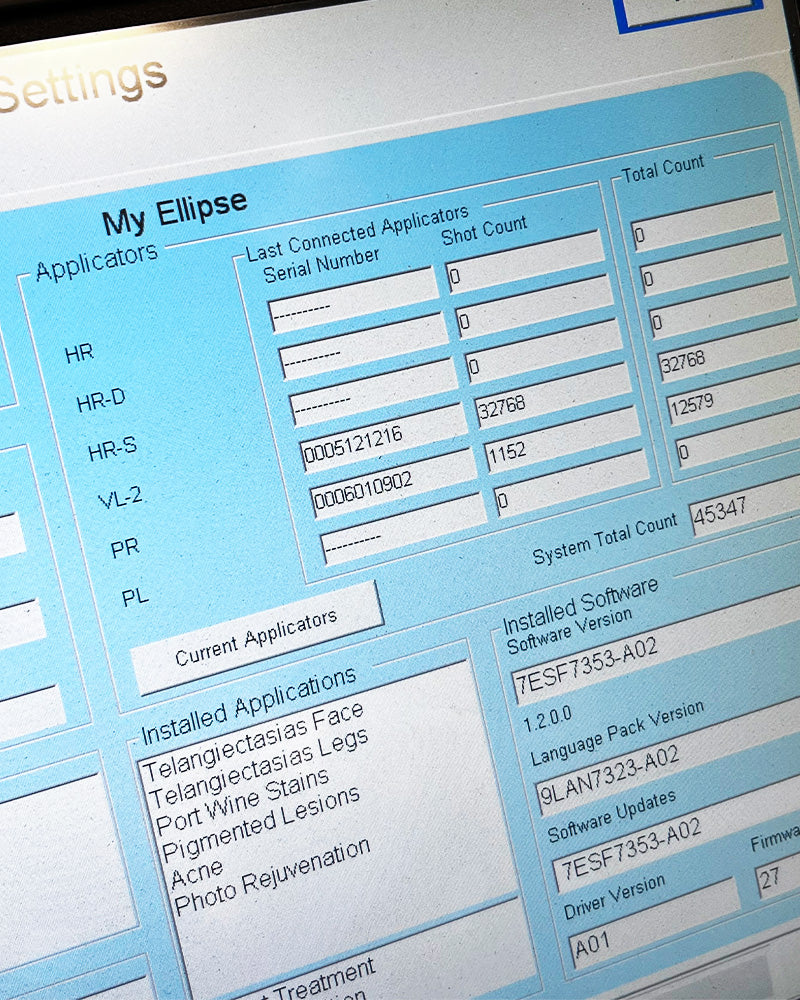
Task: Click the Serial Number column header
Action: click(321, 264)
